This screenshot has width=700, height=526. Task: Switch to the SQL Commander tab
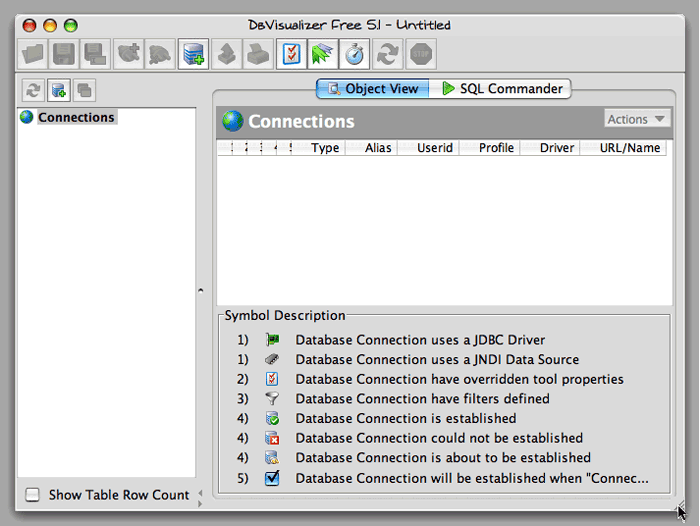500,88
